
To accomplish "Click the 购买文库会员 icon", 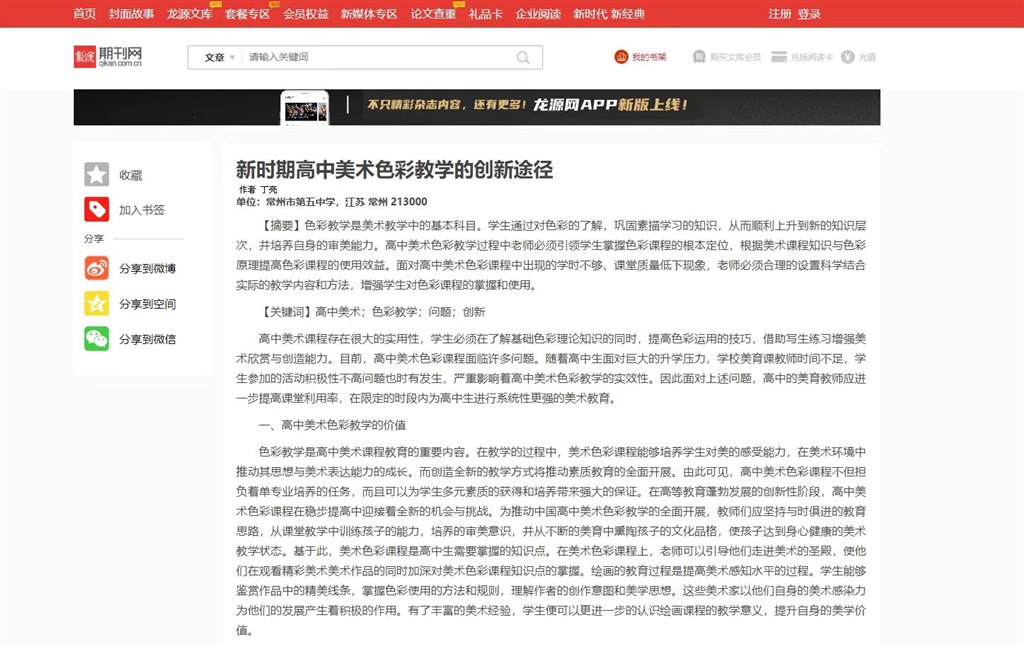I will tap(699, 57).
